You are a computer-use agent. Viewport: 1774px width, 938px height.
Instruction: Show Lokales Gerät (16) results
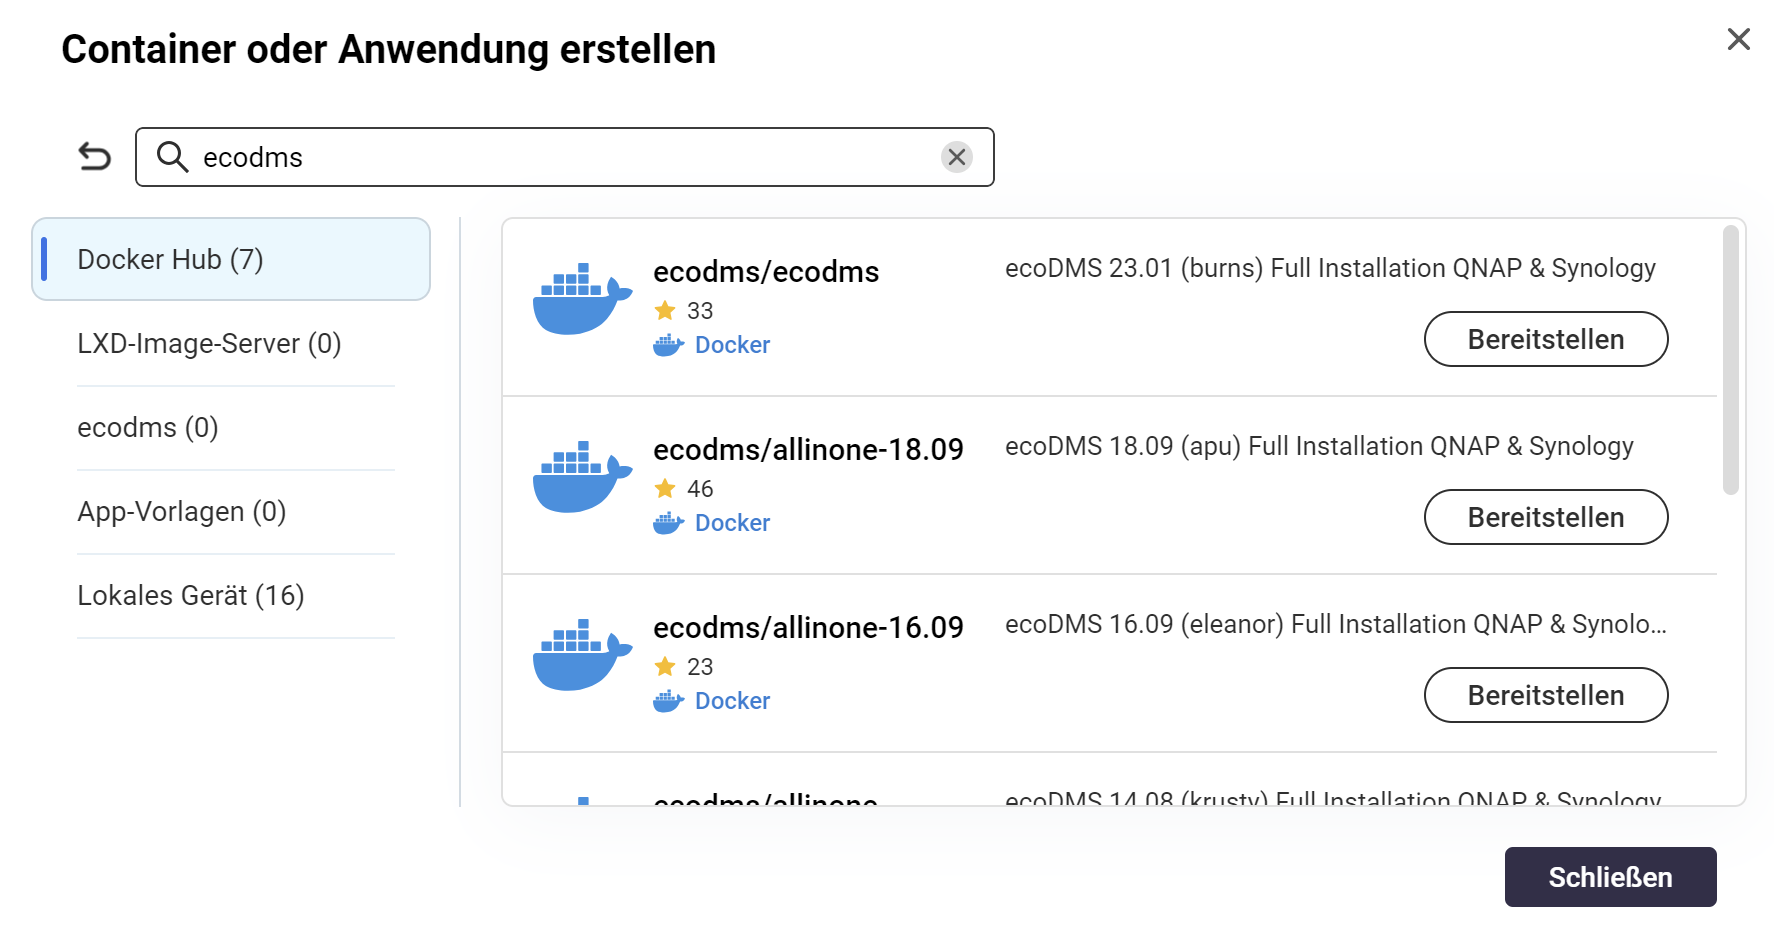[190, 596]
